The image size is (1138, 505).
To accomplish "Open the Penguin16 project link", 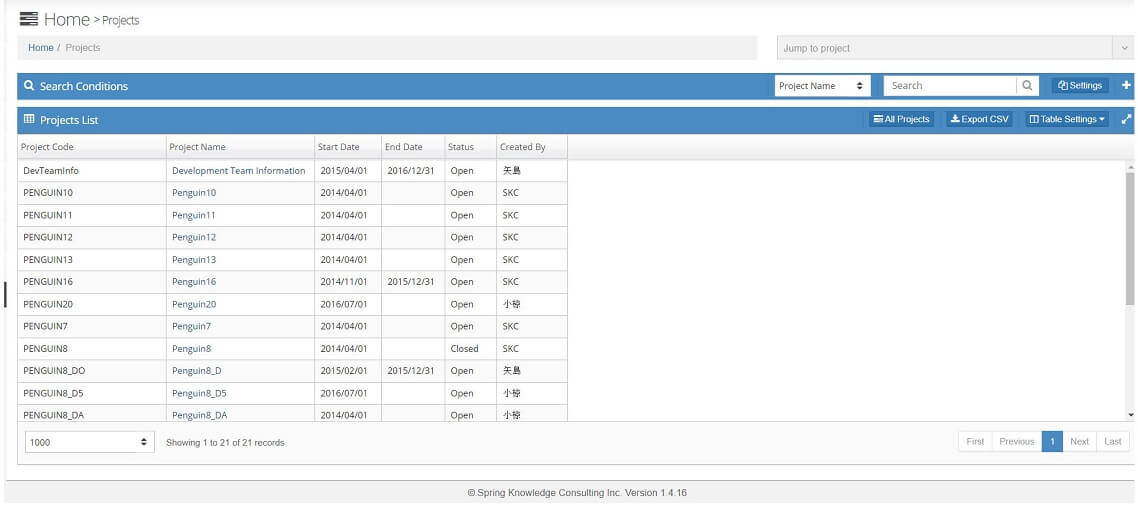I will tap(194, 282).
